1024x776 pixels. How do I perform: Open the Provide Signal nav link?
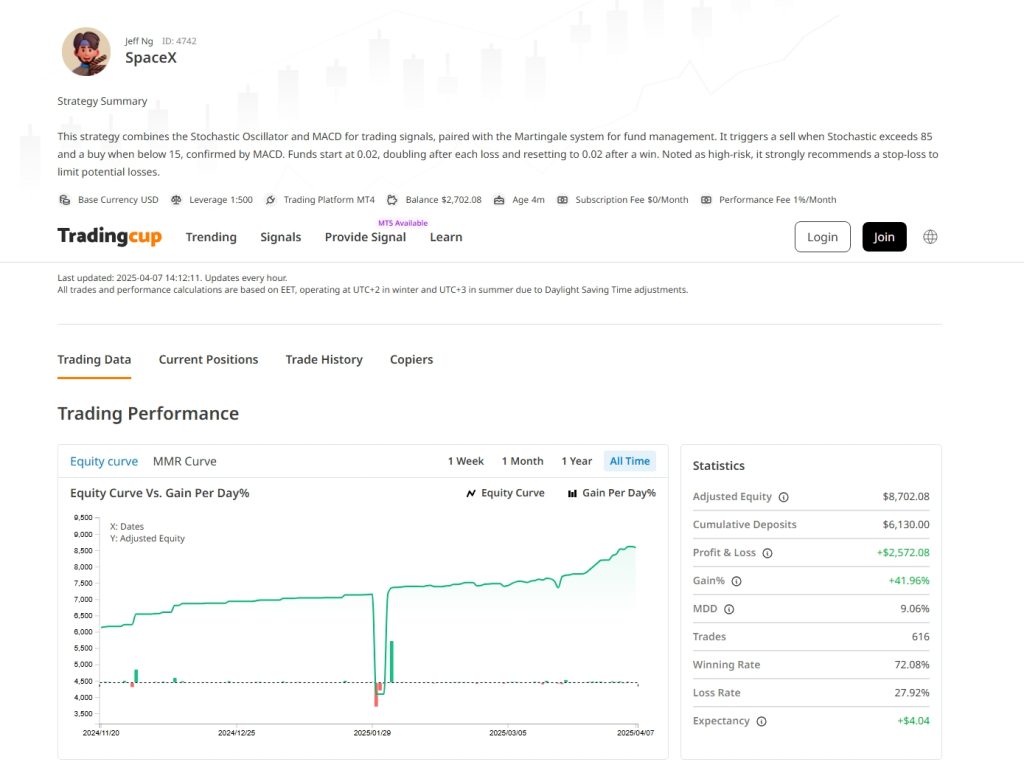(x=365, y=237)
